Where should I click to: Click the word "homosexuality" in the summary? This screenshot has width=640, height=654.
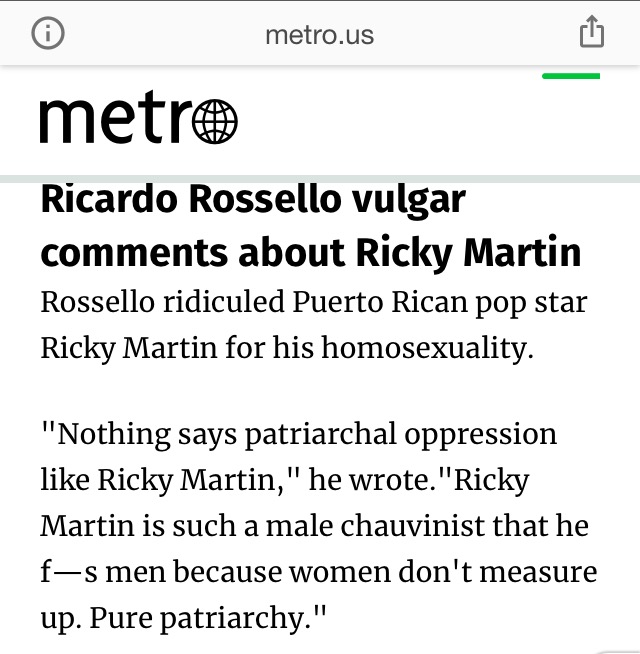tap(441, 349)
